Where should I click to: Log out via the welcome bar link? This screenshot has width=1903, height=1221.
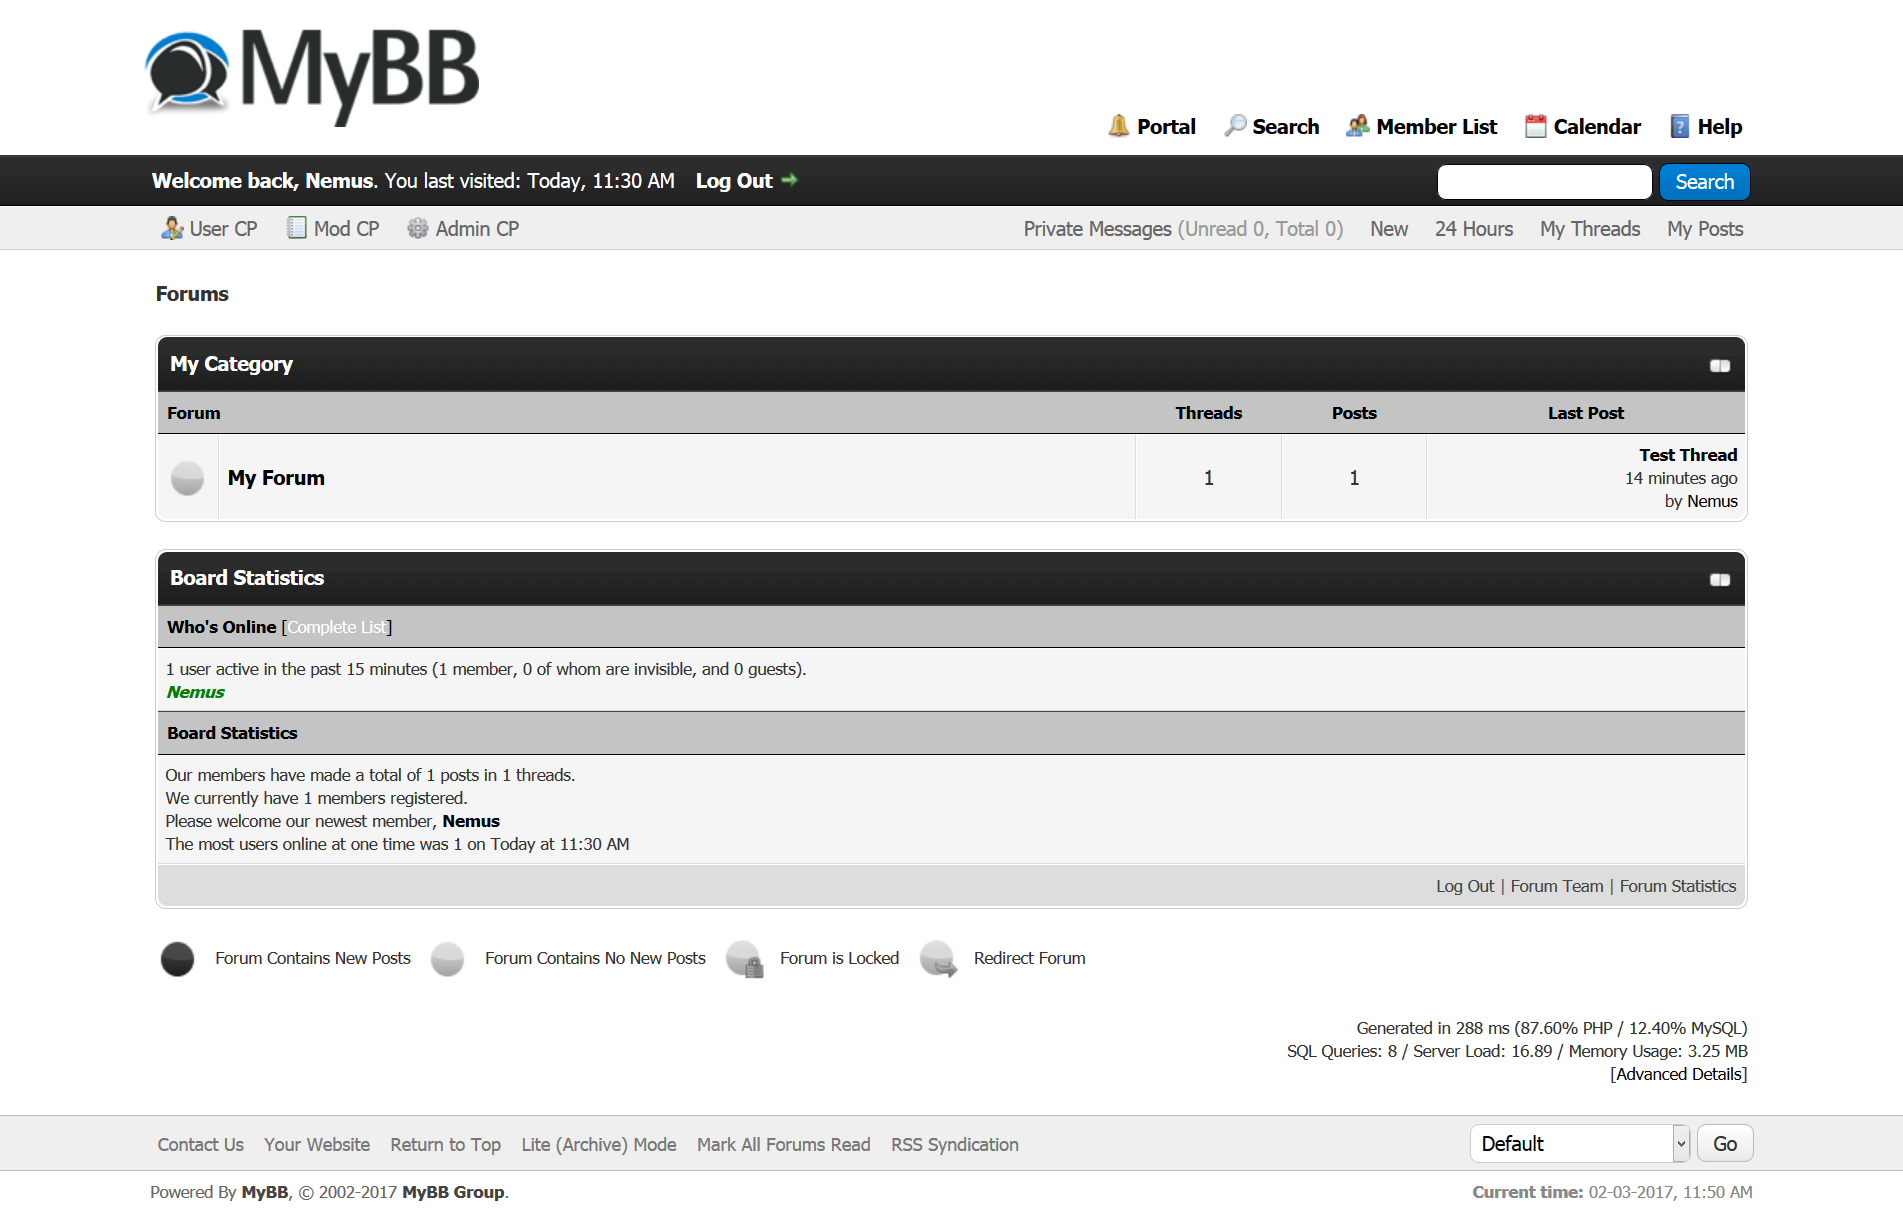tap(734, 180)
